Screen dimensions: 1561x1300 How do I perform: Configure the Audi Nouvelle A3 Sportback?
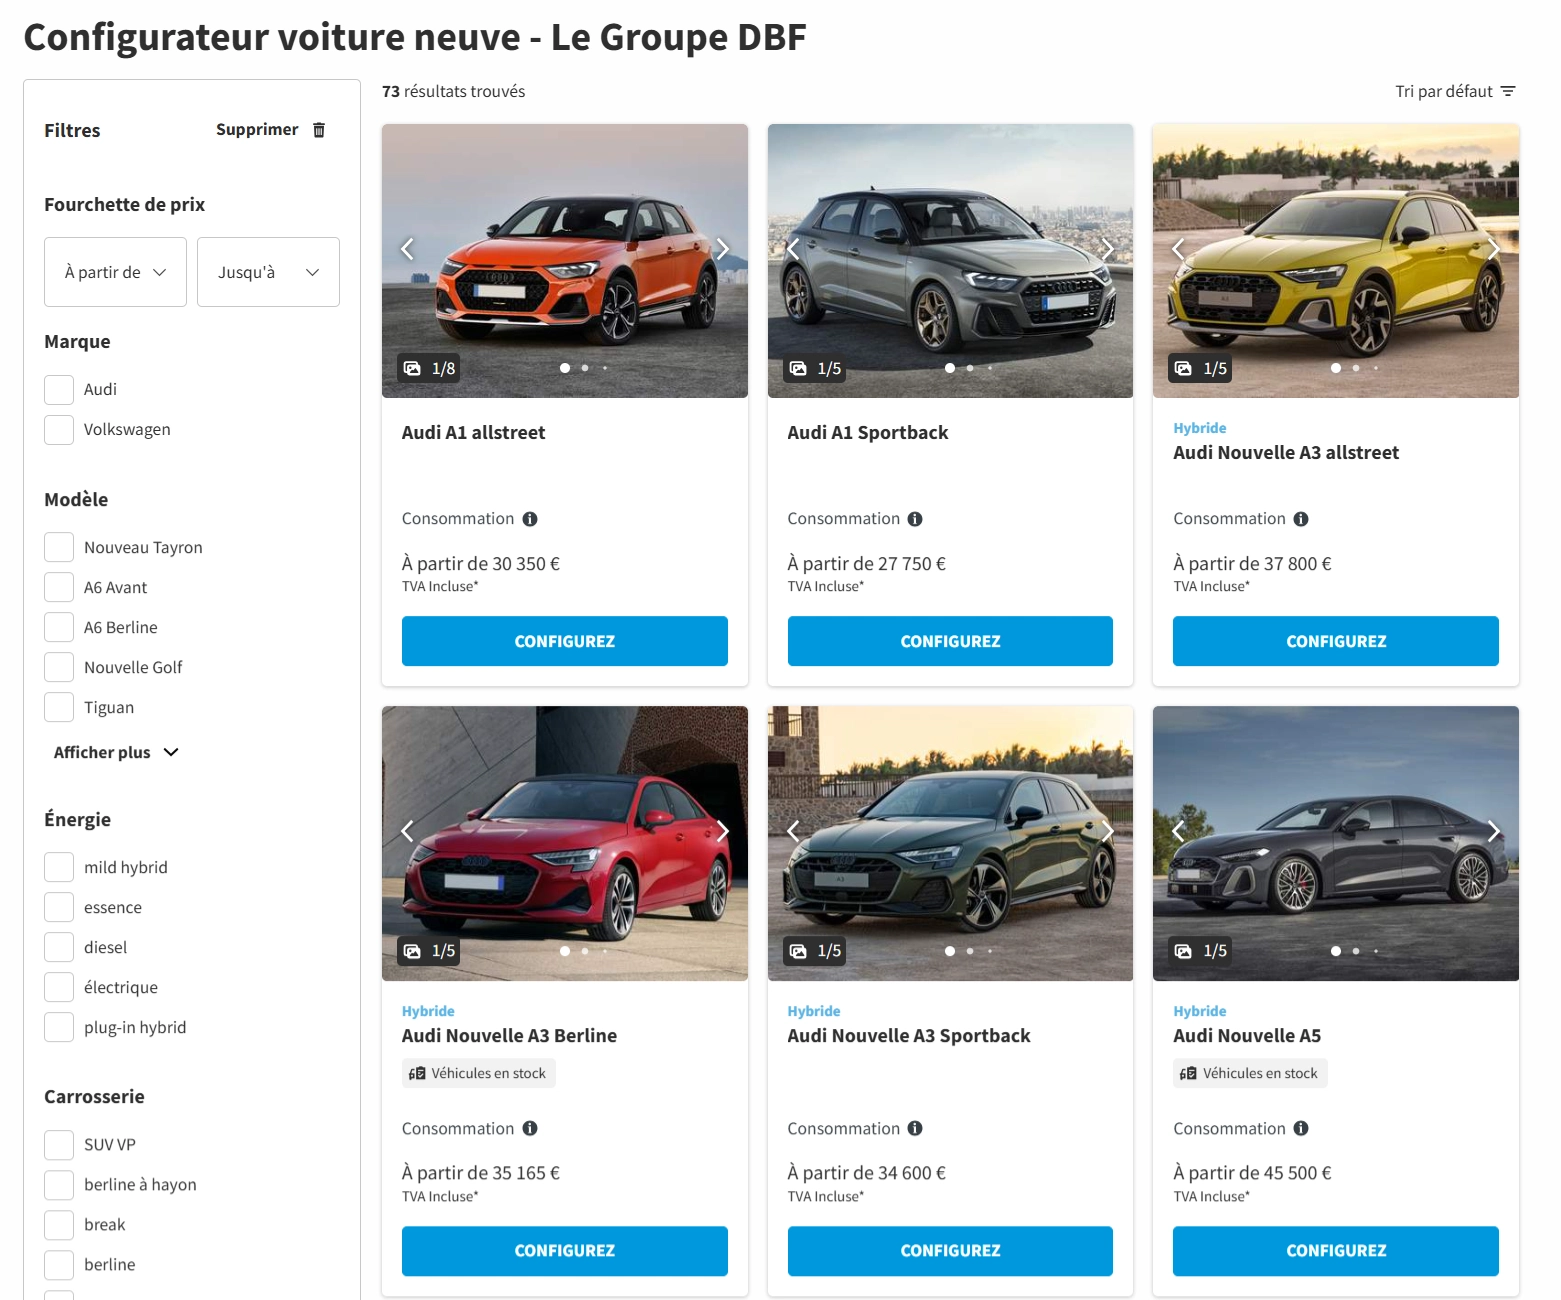(x=950, y=1251)
